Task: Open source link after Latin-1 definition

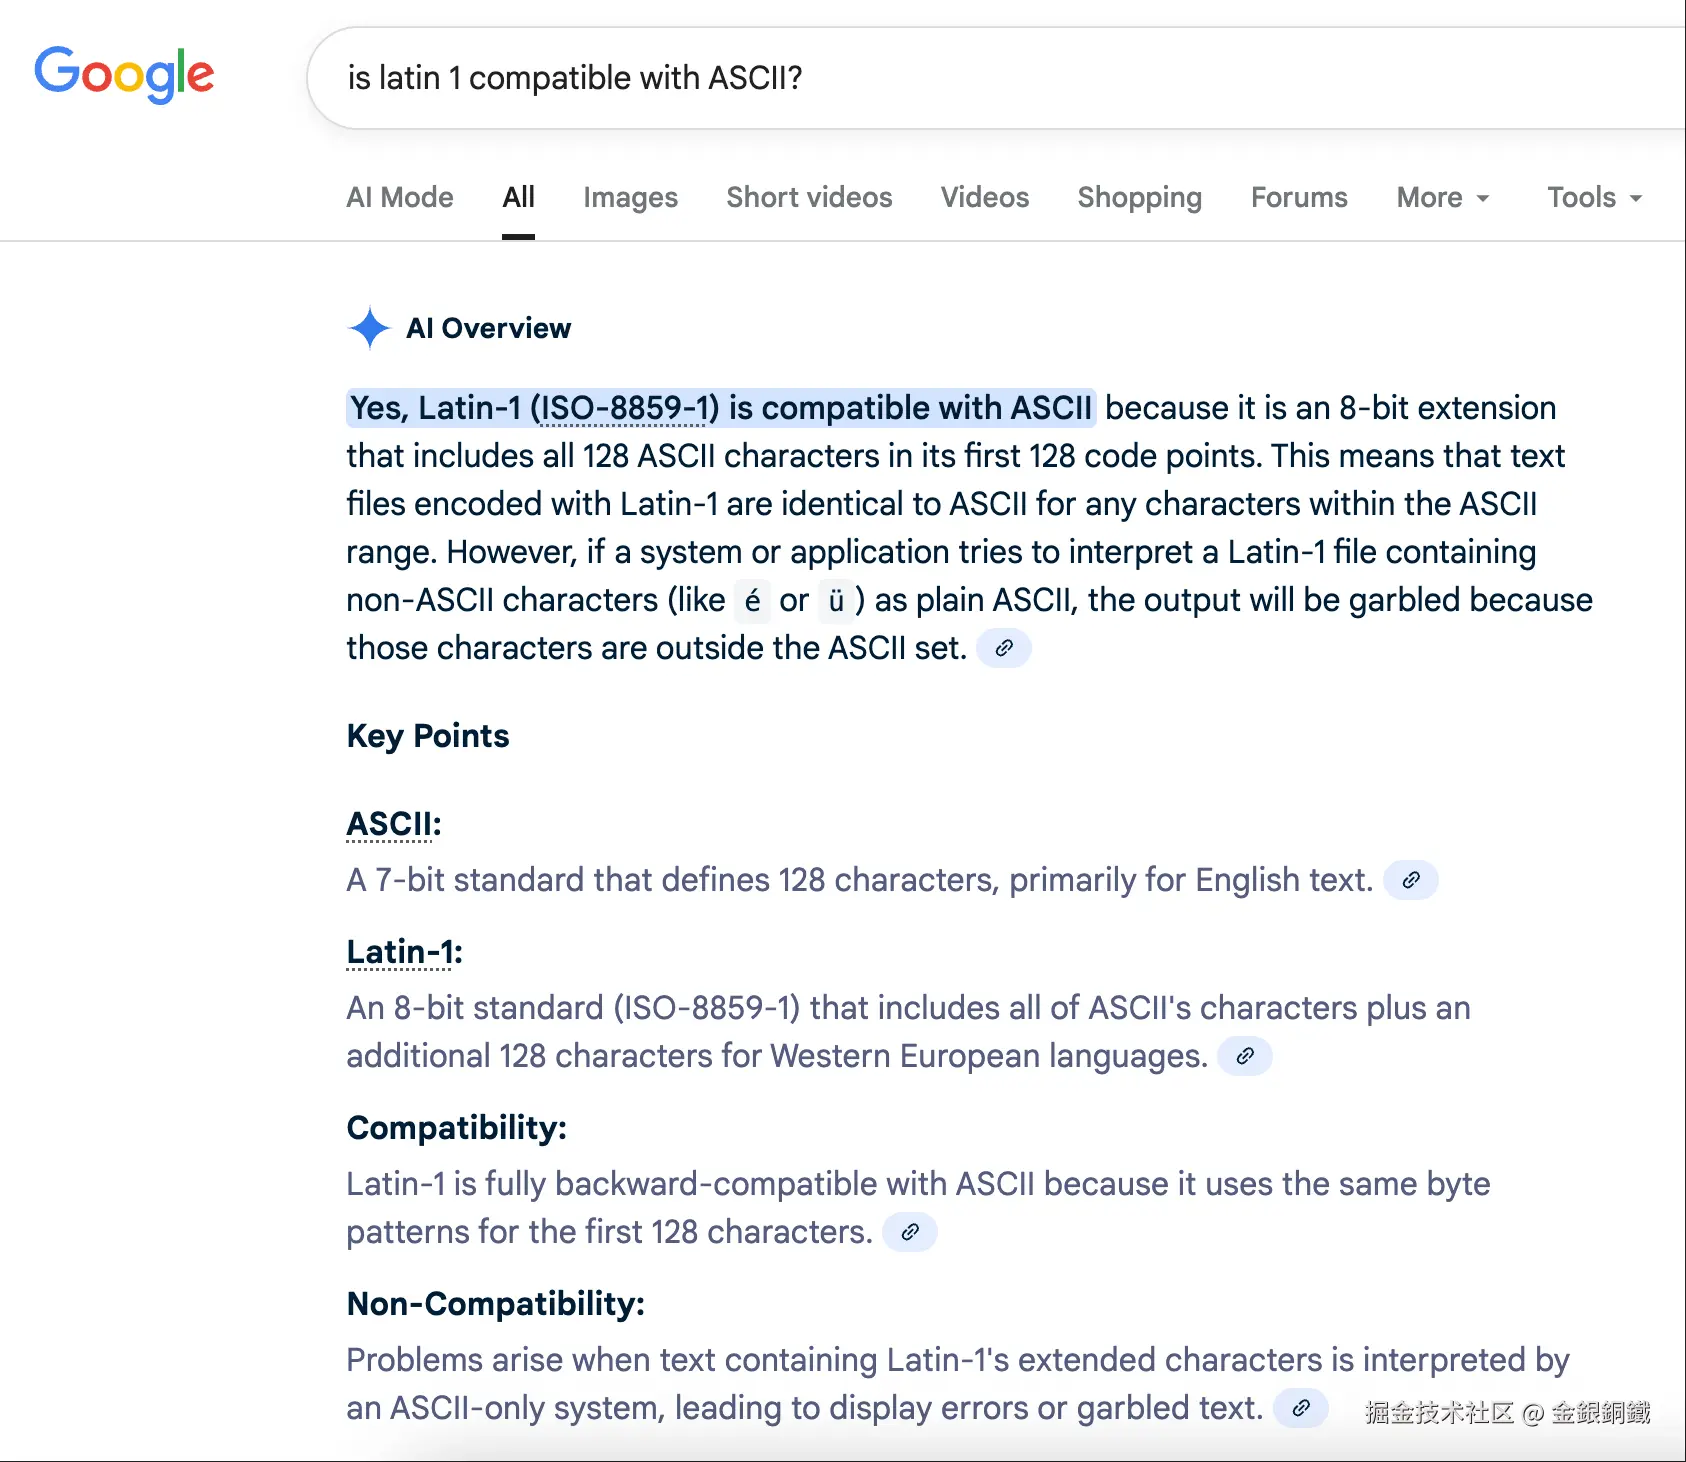Action: pyautogui.click(x=1245, y=1056)
